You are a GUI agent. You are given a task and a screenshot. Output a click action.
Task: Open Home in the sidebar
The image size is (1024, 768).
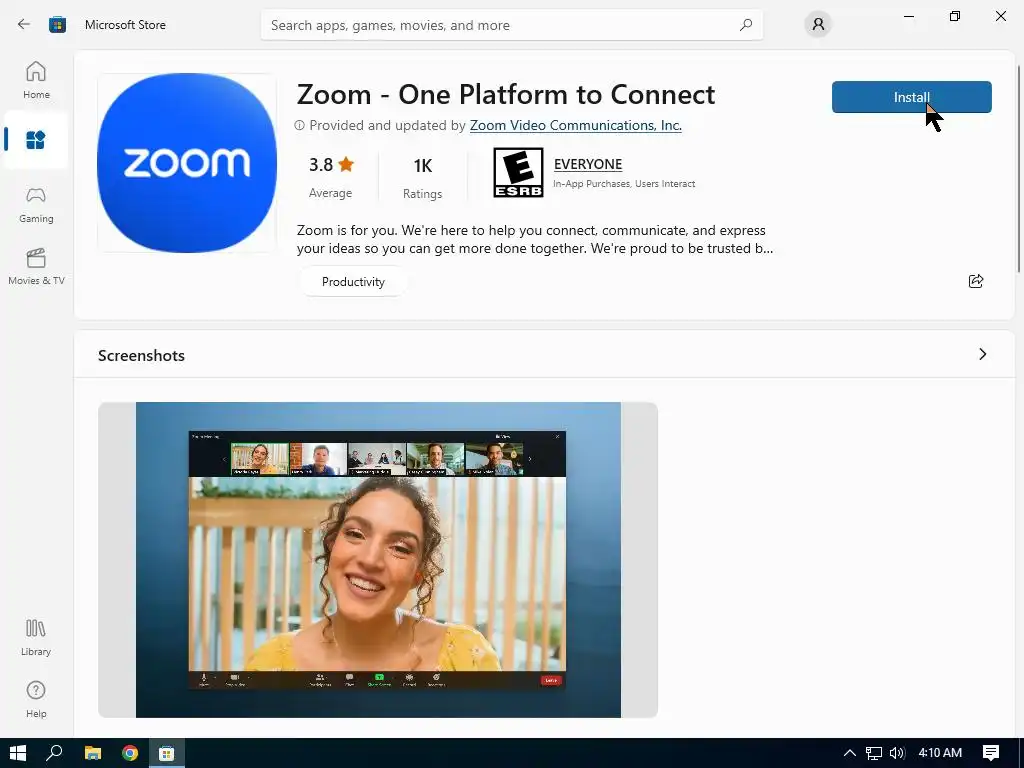coord(36,80)
